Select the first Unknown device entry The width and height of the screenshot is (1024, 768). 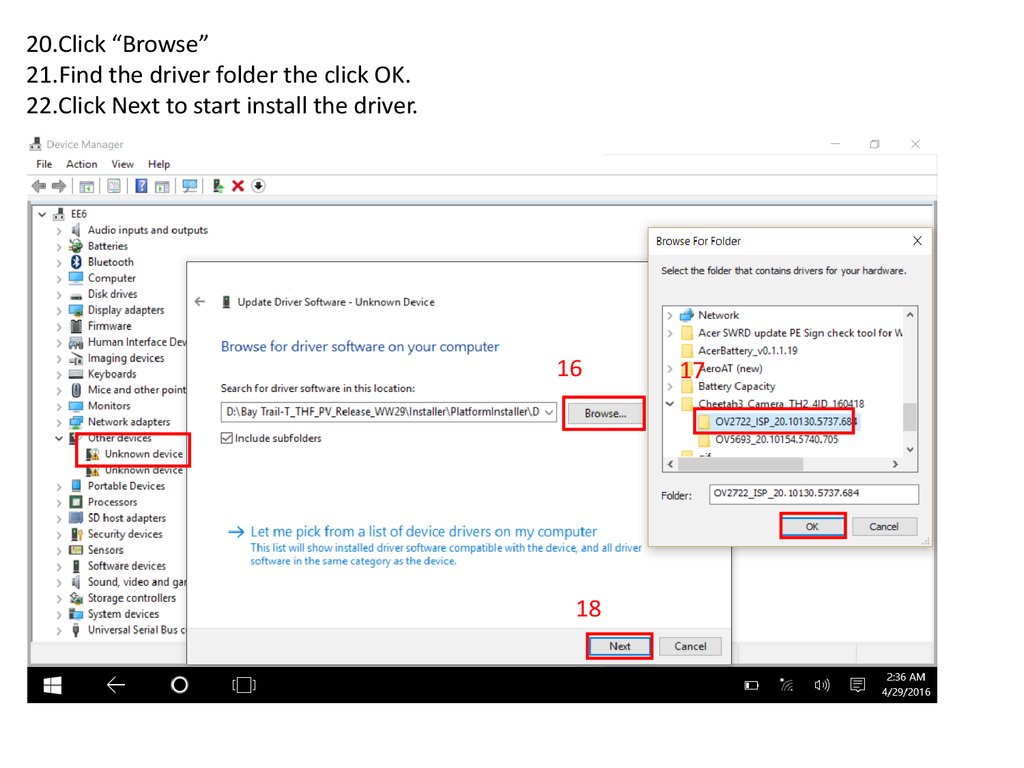tap(144, 454)
